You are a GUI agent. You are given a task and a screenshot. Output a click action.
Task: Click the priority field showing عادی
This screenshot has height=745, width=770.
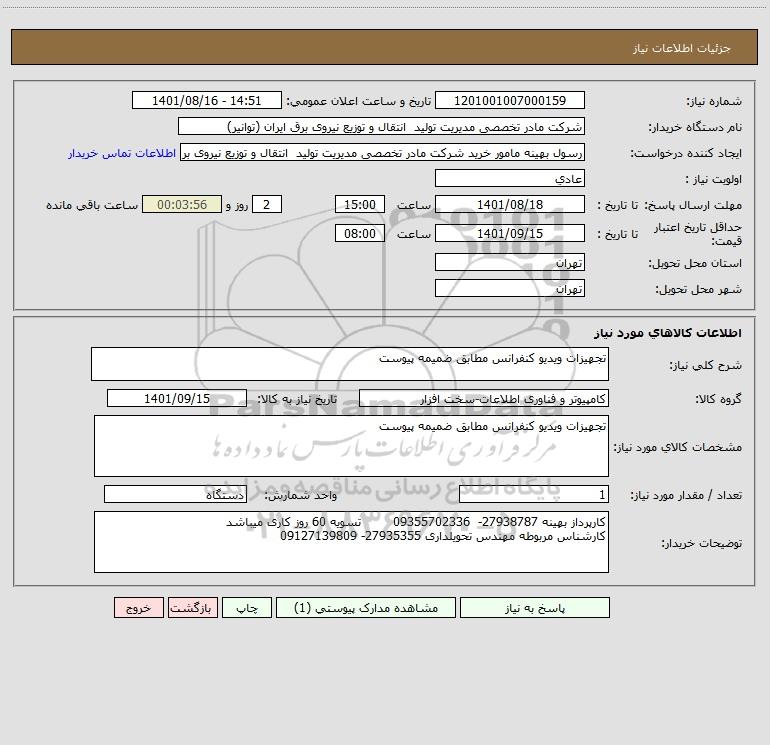click(510, 179)
